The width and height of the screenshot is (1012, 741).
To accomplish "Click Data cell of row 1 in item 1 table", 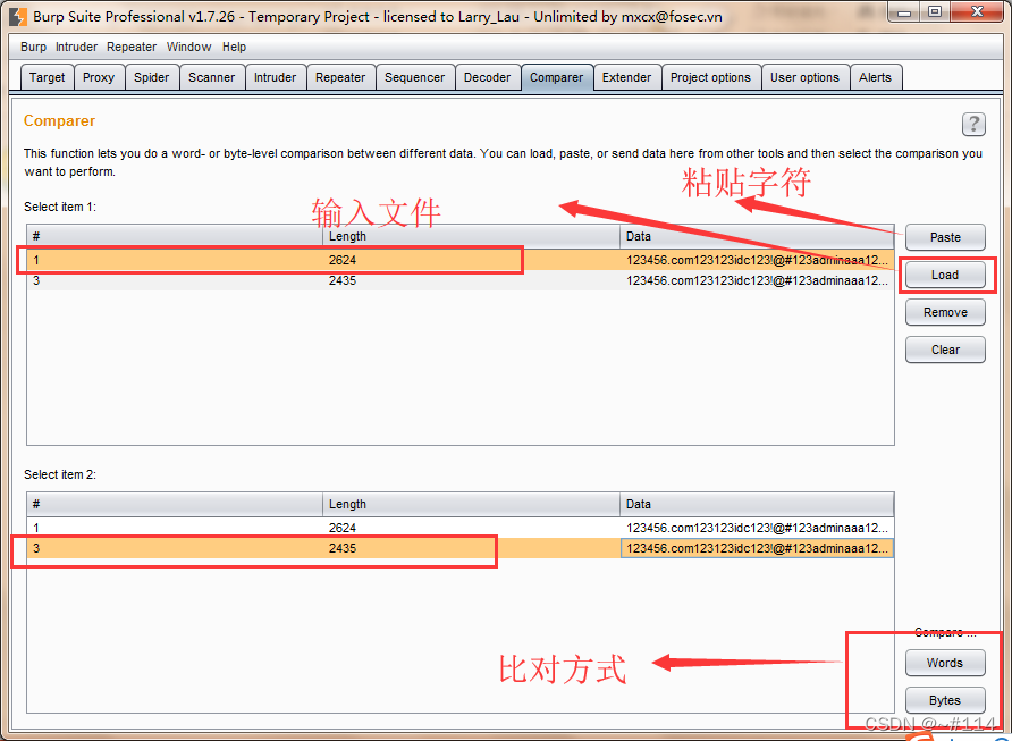I will click(757, 260).
